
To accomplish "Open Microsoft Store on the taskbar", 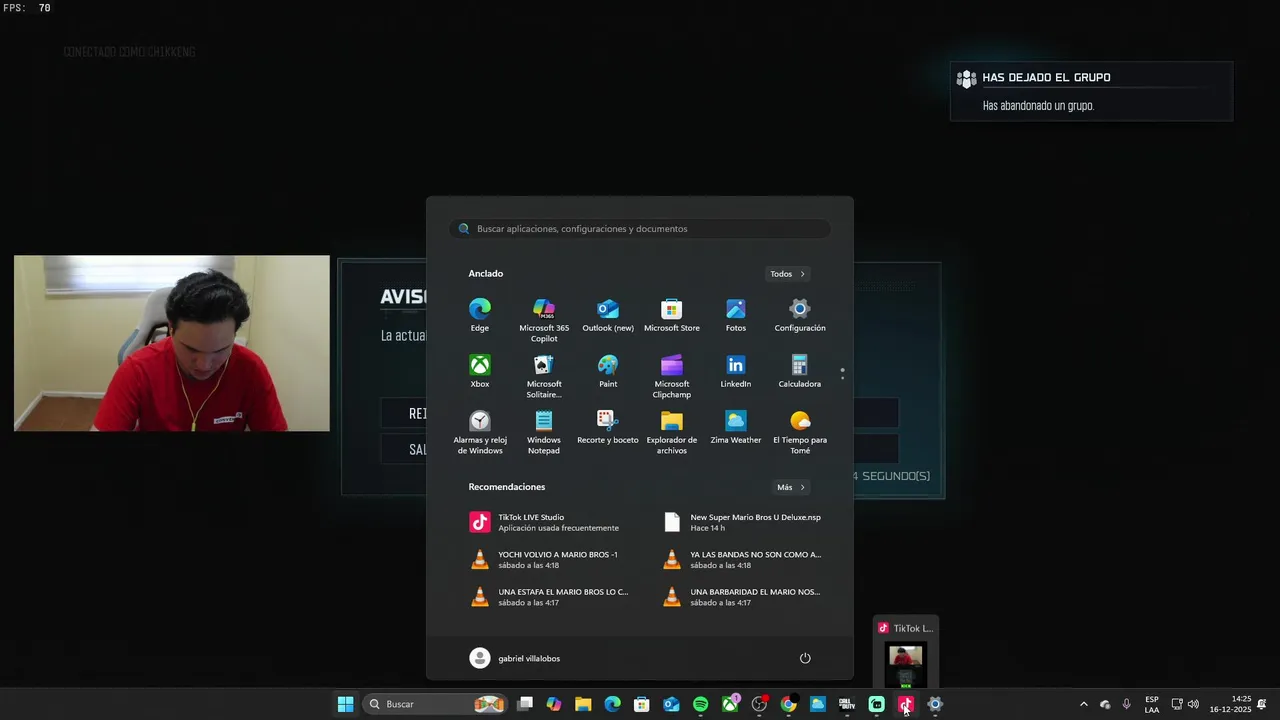I will click(642, 704).
